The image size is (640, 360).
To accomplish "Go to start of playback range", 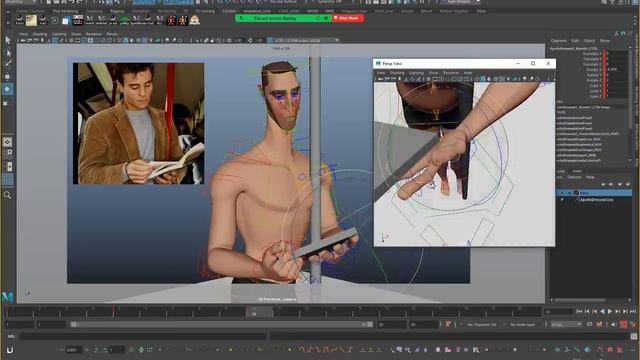I will point(579,311).
